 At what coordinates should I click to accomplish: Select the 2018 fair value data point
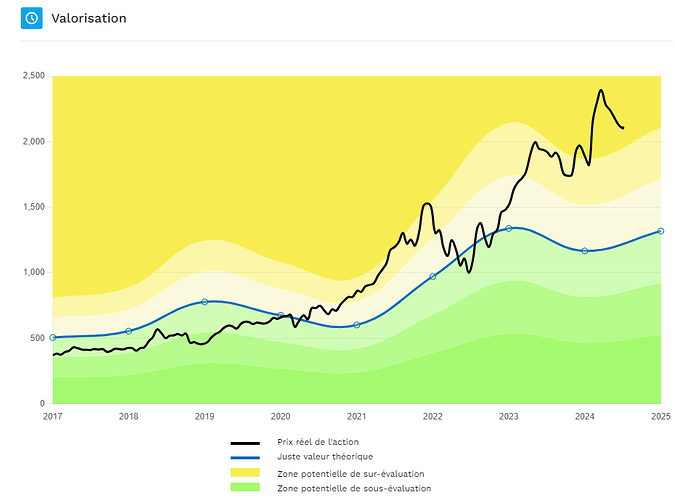(x=128, y=331)
